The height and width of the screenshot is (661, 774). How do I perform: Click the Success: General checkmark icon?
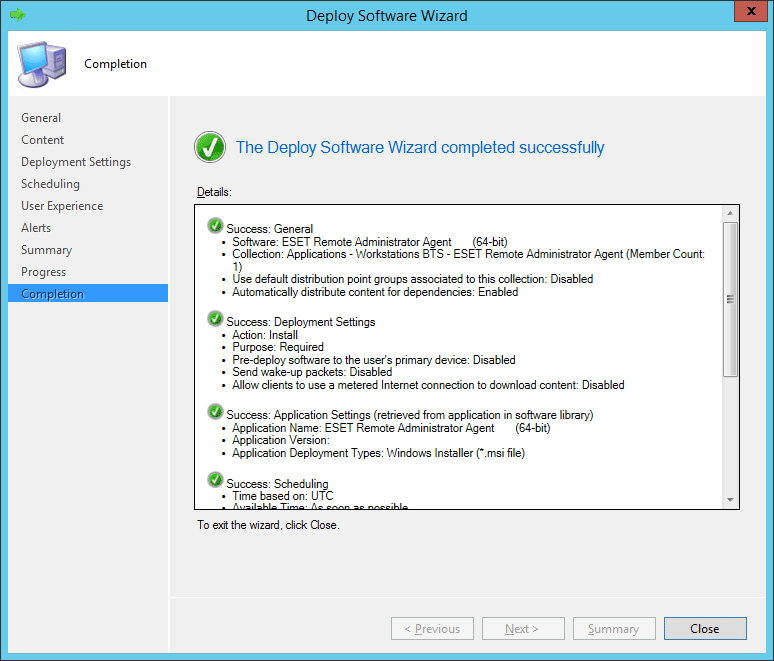tap(215, 226)
